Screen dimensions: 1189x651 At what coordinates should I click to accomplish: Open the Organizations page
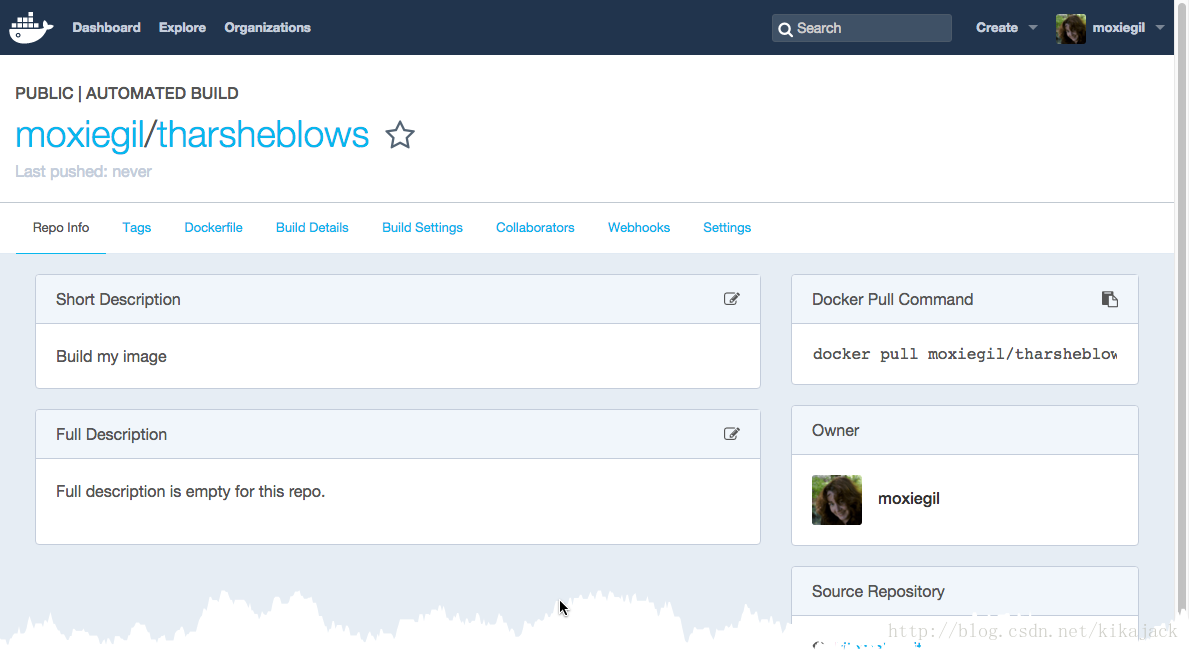click(267, 27)
